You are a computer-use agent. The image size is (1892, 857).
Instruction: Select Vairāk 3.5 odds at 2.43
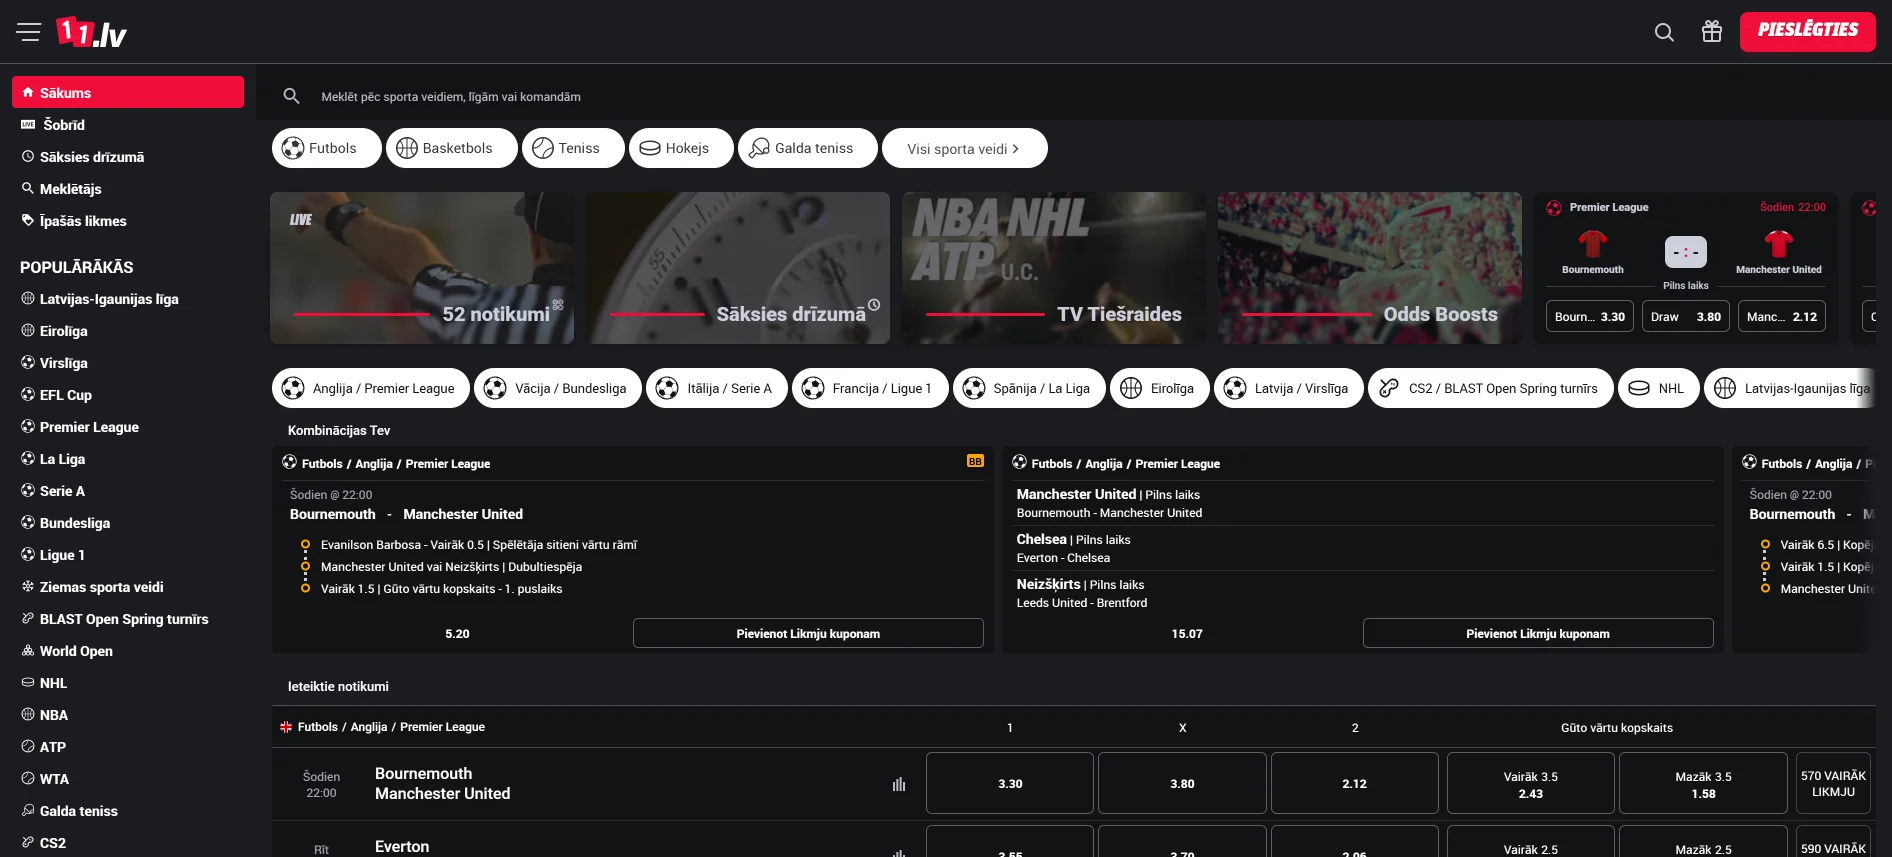tap(1530, 784)
